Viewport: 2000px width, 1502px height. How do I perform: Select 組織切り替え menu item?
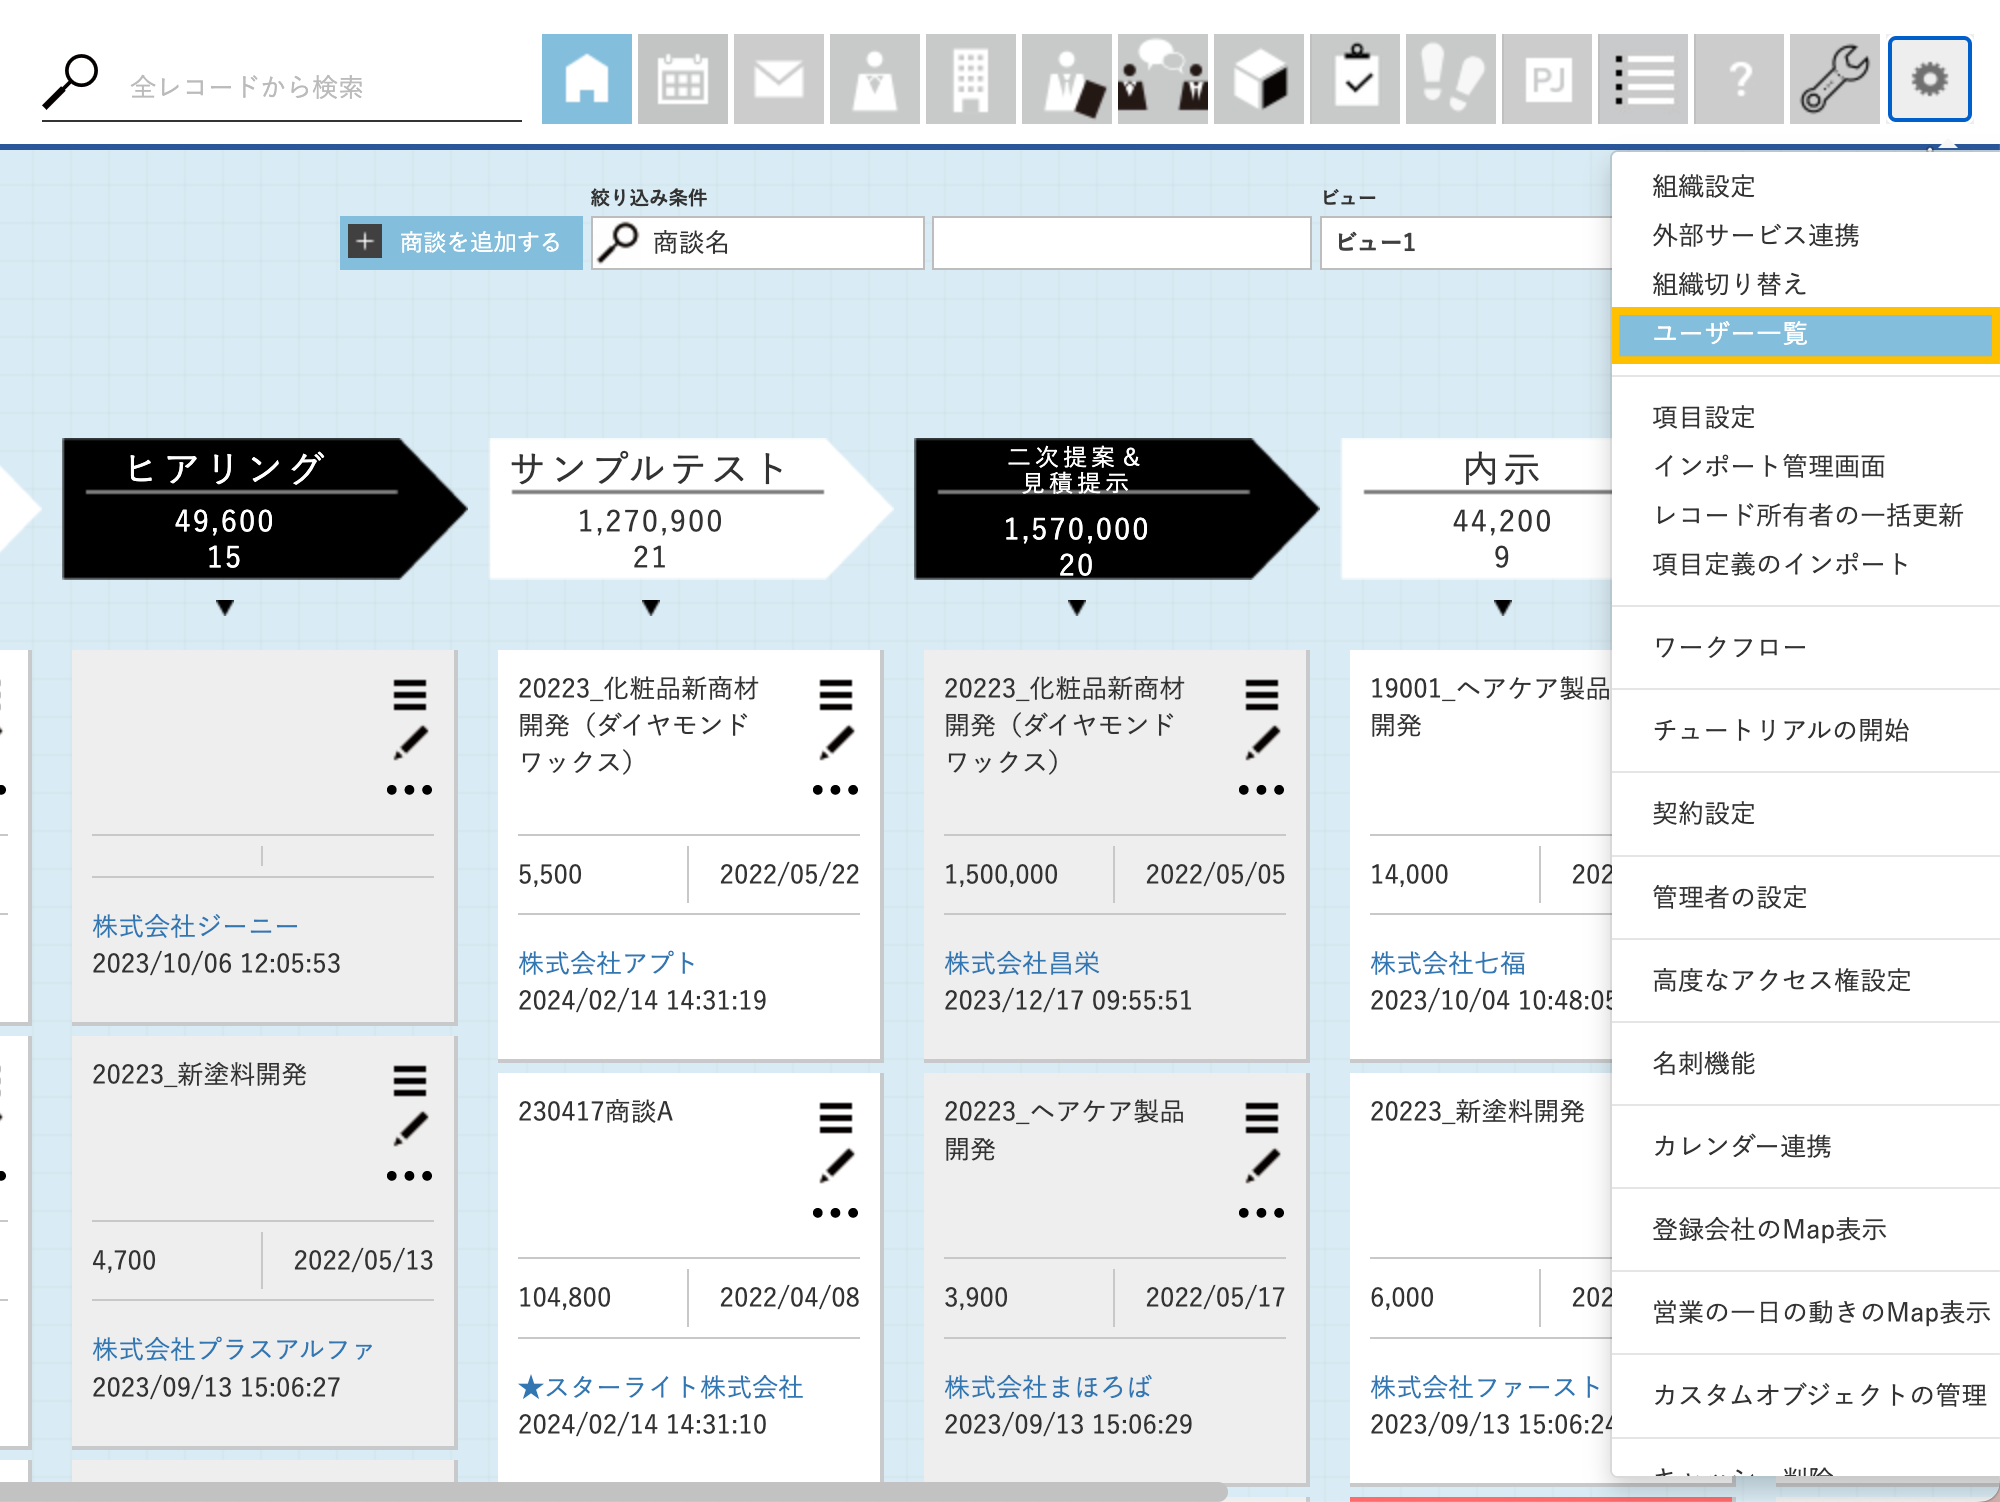click(1729, 284)
